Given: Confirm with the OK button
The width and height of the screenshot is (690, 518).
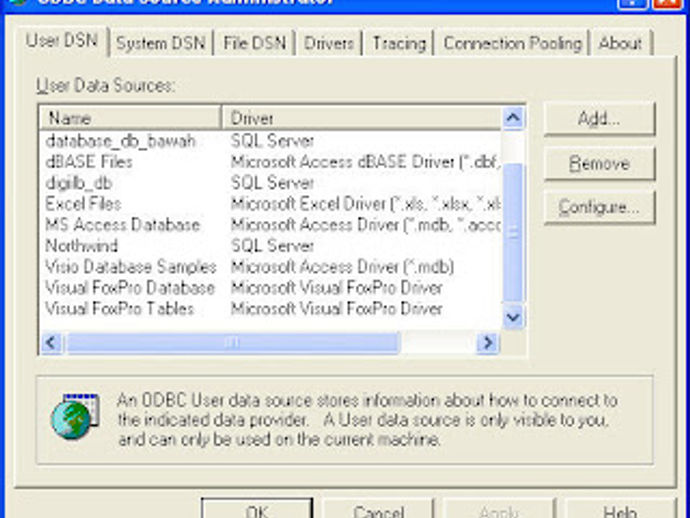Looking at the screenshot, I should tap(257, 510).
